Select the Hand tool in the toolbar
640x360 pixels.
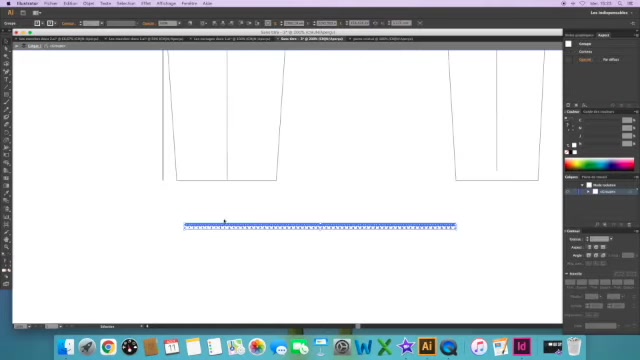(6, 240)
